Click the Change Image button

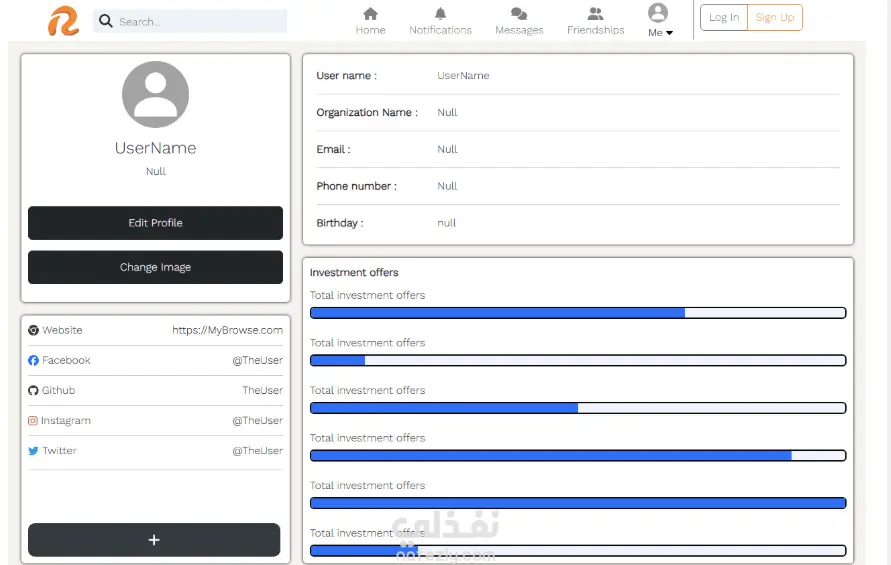point(155,267)
